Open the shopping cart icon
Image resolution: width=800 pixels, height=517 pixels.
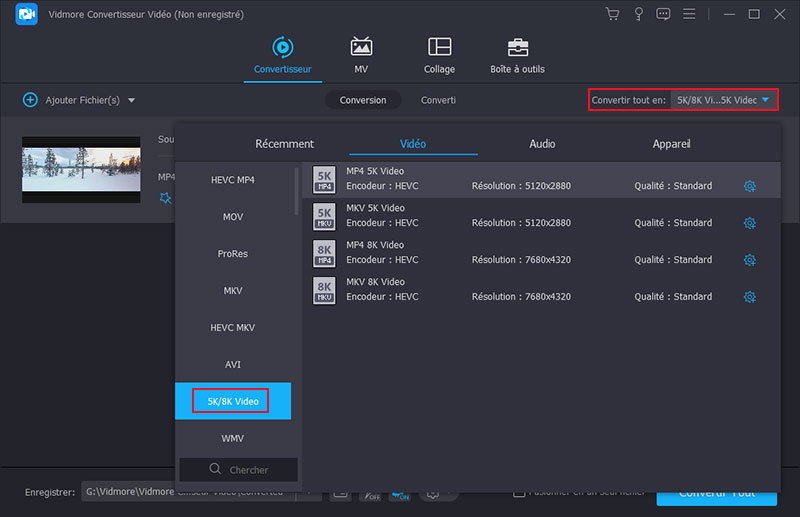click(613, 14)
